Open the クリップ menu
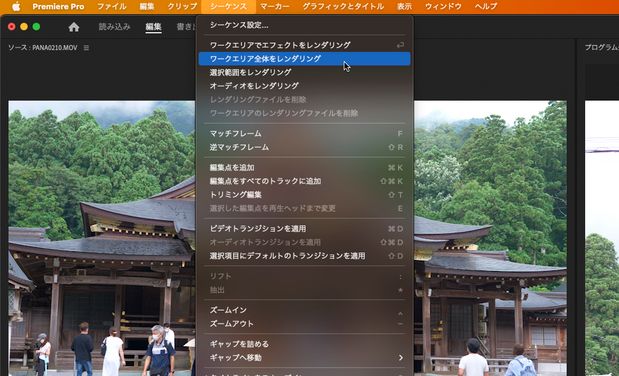 pyautogui.click(x=182, y=7)
